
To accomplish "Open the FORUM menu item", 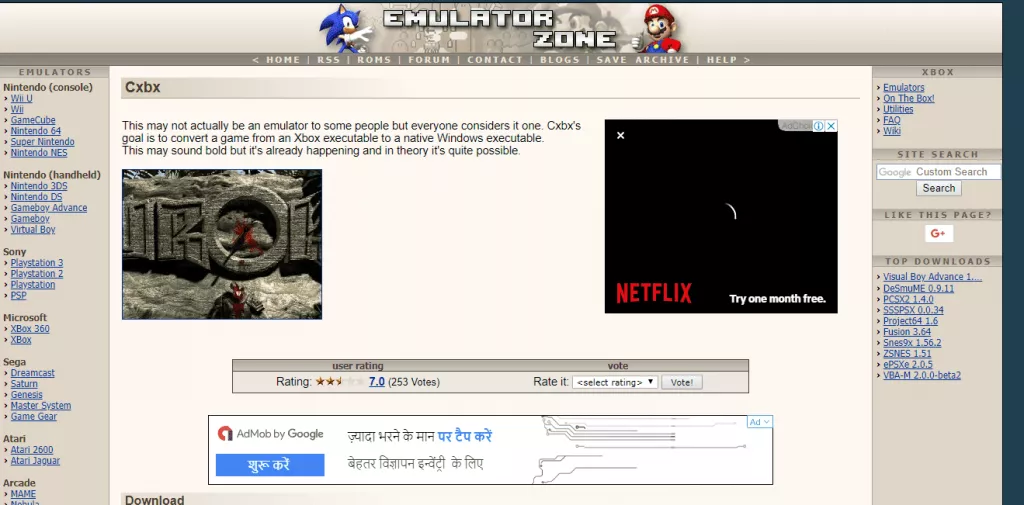I will [x=429, y=59].
